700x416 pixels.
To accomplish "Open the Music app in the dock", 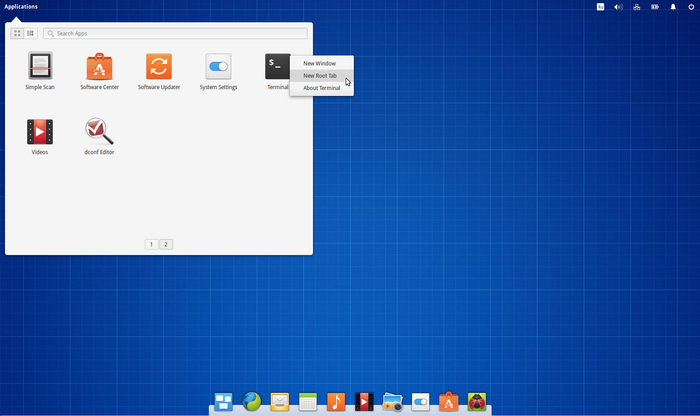I will (336, 402).
